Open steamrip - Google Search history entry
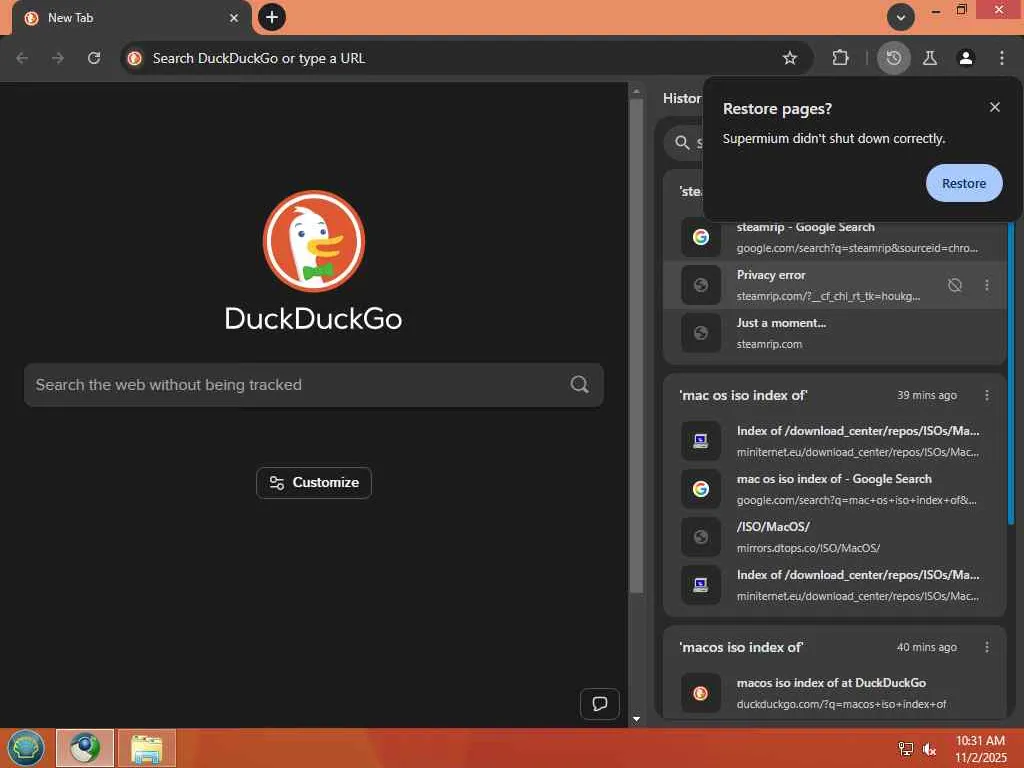Viewport: 1024px width, 768px height. point(835,237)
